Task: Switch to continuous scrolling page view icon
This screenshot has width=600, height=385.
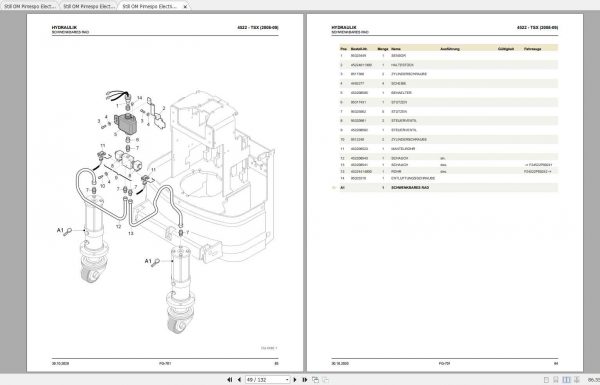Action: pos(556,380)
